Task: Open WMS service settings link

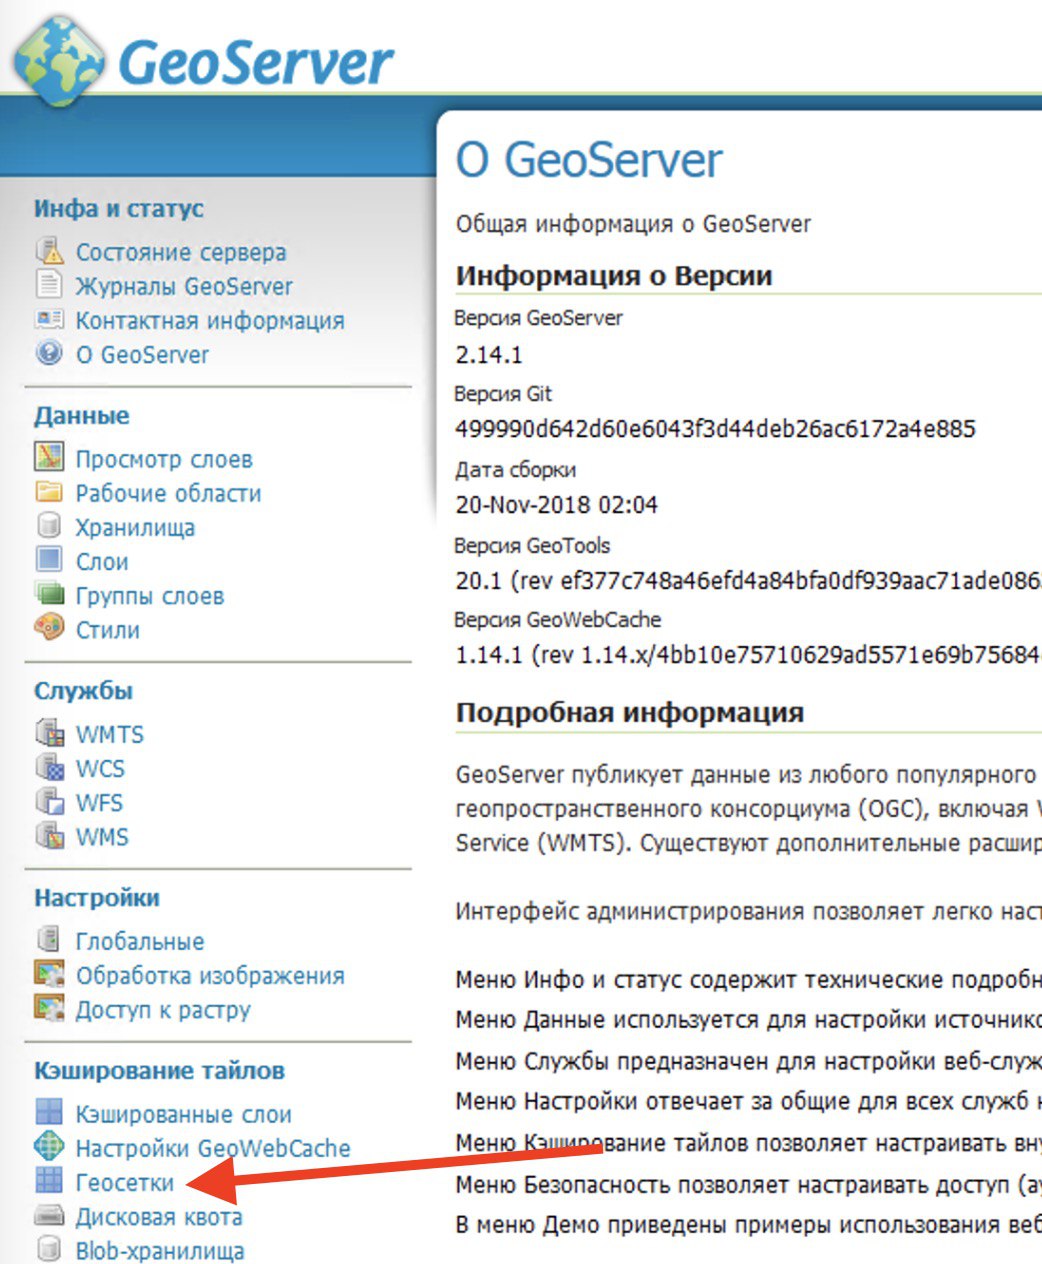Action: pos(103,836)
